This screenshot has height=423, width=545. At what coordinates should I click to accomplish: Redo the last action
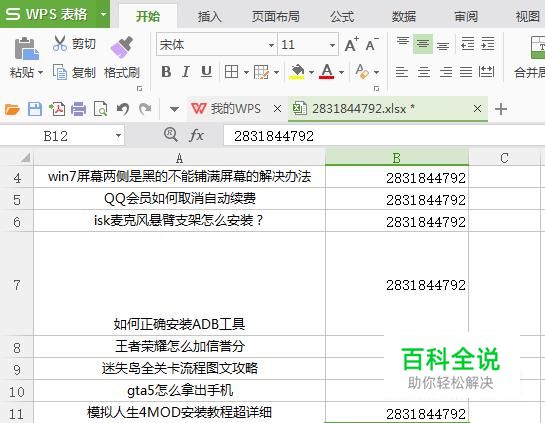(145, 109)
